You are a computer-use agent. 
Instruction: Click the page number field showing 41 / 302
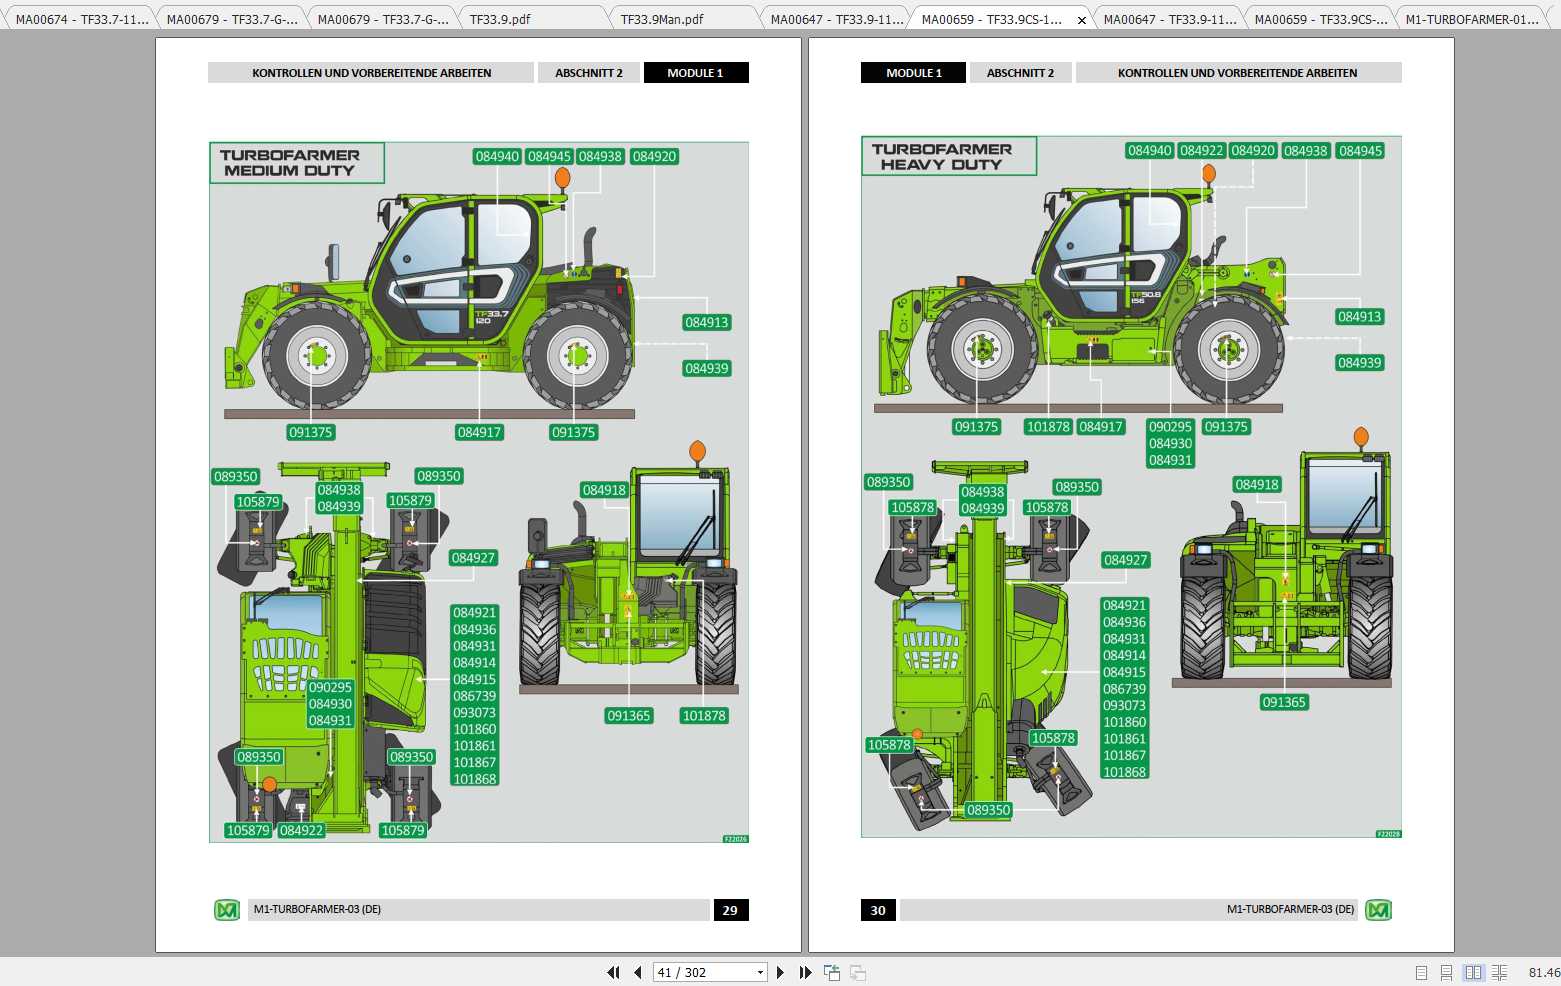[702, 972]
